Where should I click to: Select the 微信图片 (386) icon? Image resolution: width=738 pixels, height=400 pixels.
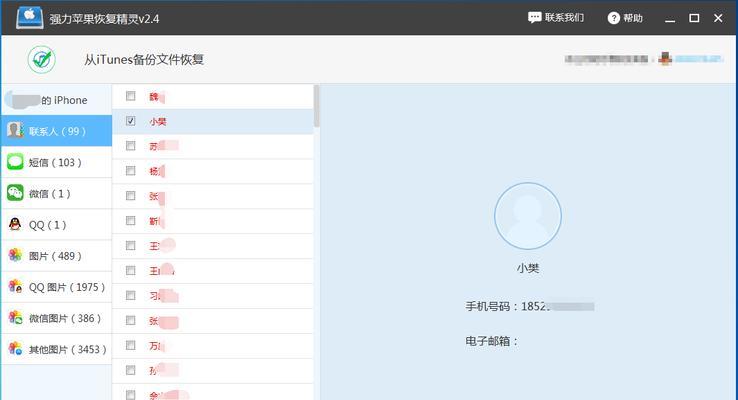(15, 318)
